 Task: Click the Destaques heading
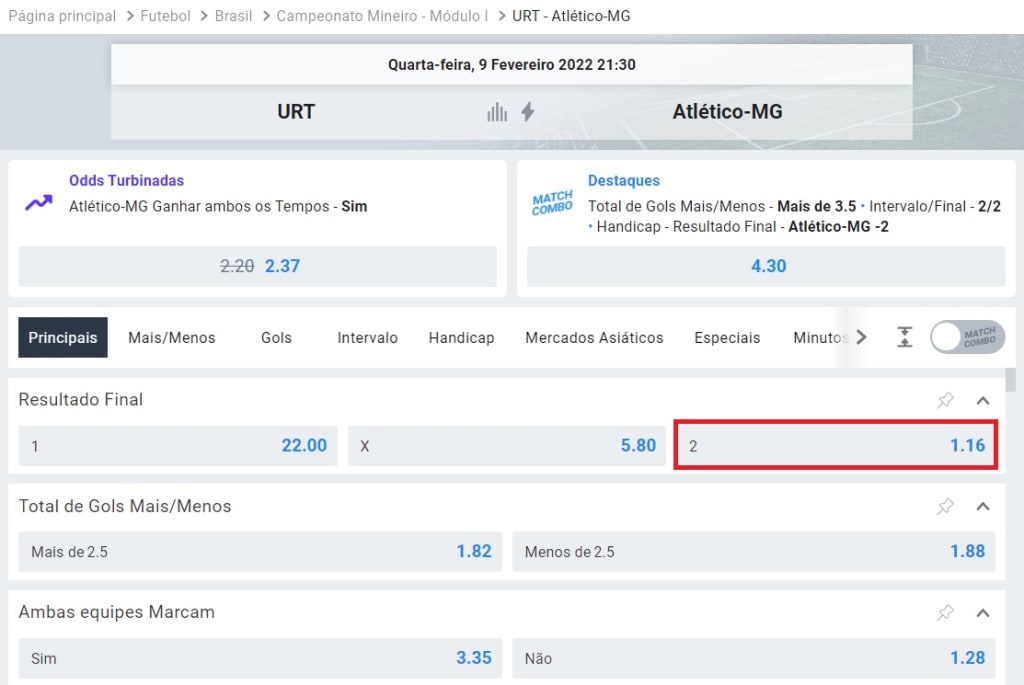(624, 180)
